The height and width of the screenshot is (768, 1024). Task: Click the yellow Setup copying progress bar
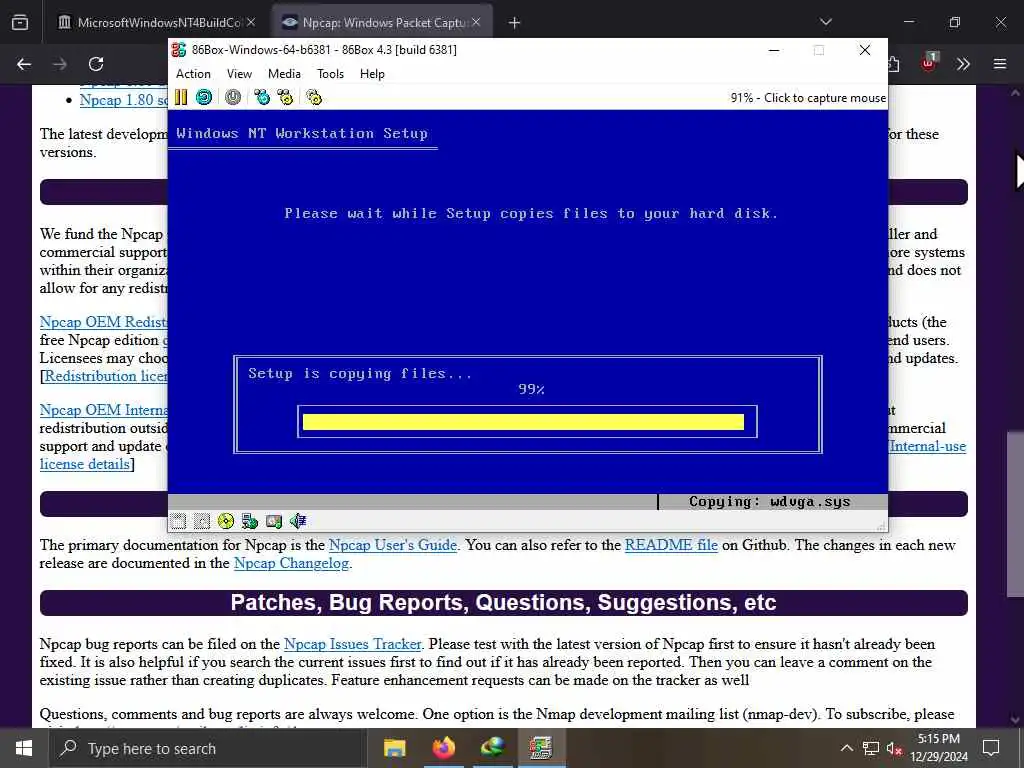pos(523,422)
